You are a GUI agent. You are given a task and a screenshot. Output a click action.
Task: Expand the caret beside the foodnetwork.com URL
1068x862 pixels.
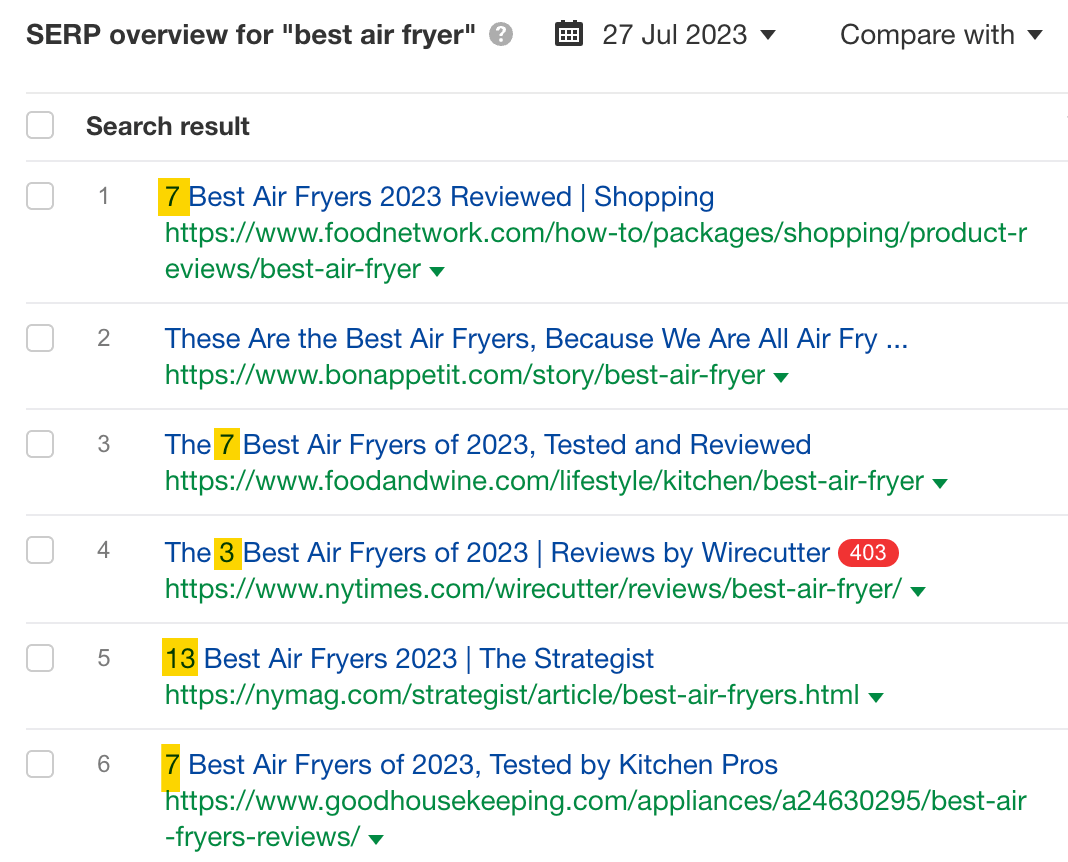pos(437,270)
